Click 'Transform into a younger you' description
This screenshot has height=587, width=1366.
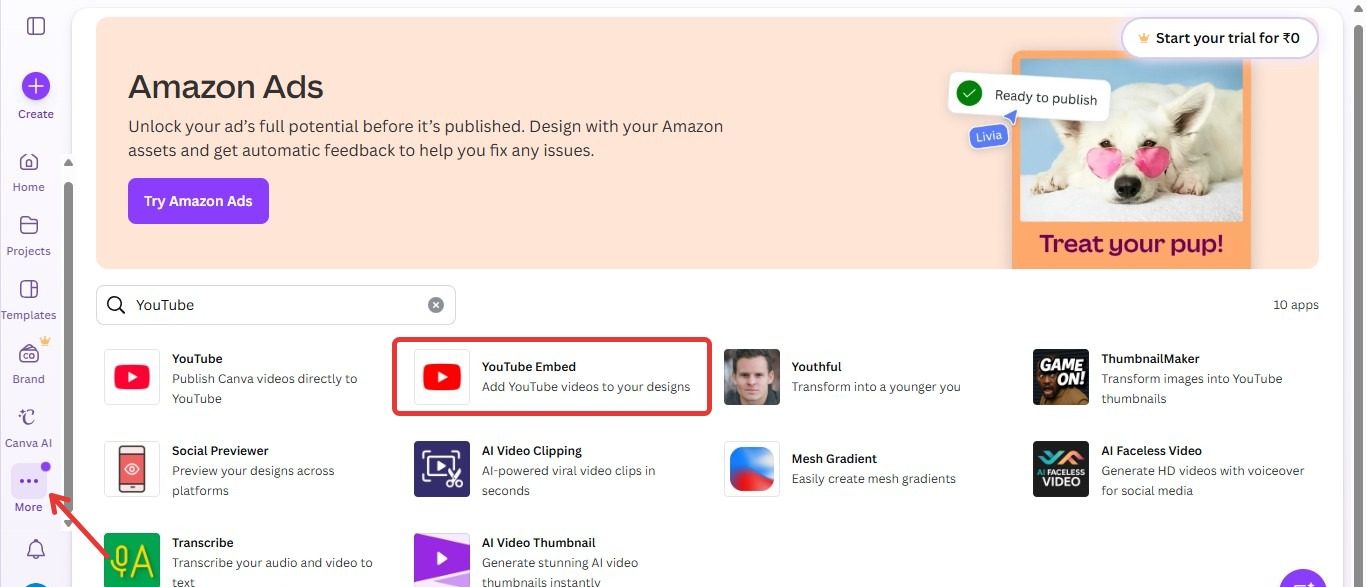pos(876,387)
